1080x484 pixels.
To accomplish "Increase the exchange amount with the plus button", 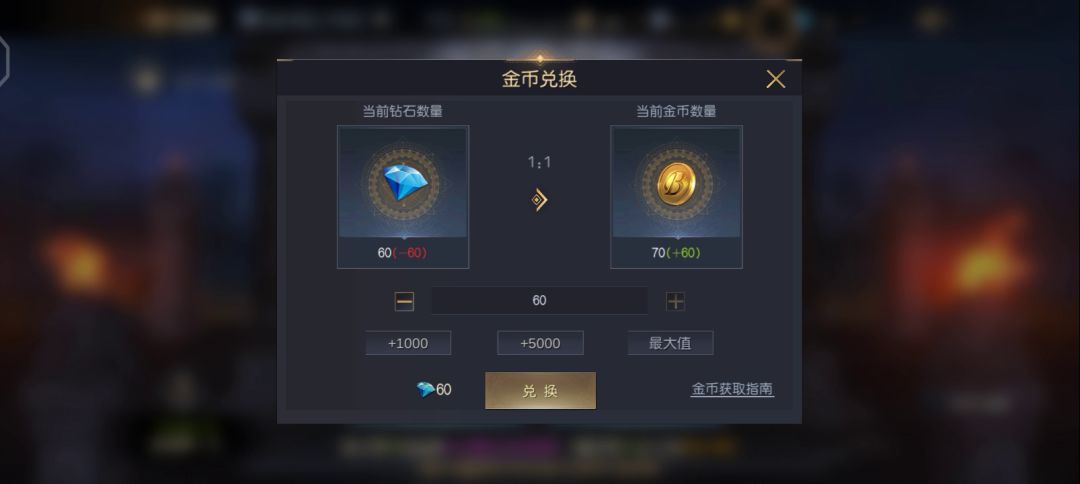I will [675, 302].
